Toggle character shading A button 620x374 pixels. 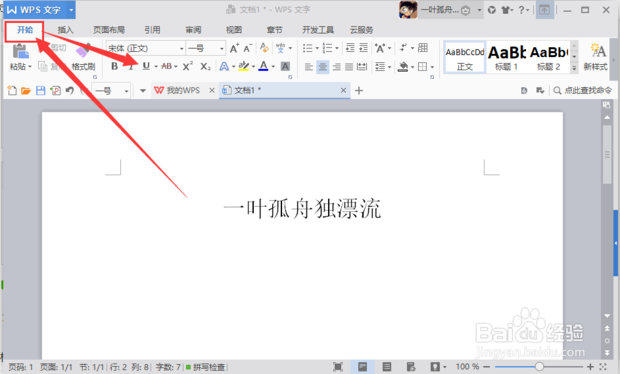(x=285, y=66)
